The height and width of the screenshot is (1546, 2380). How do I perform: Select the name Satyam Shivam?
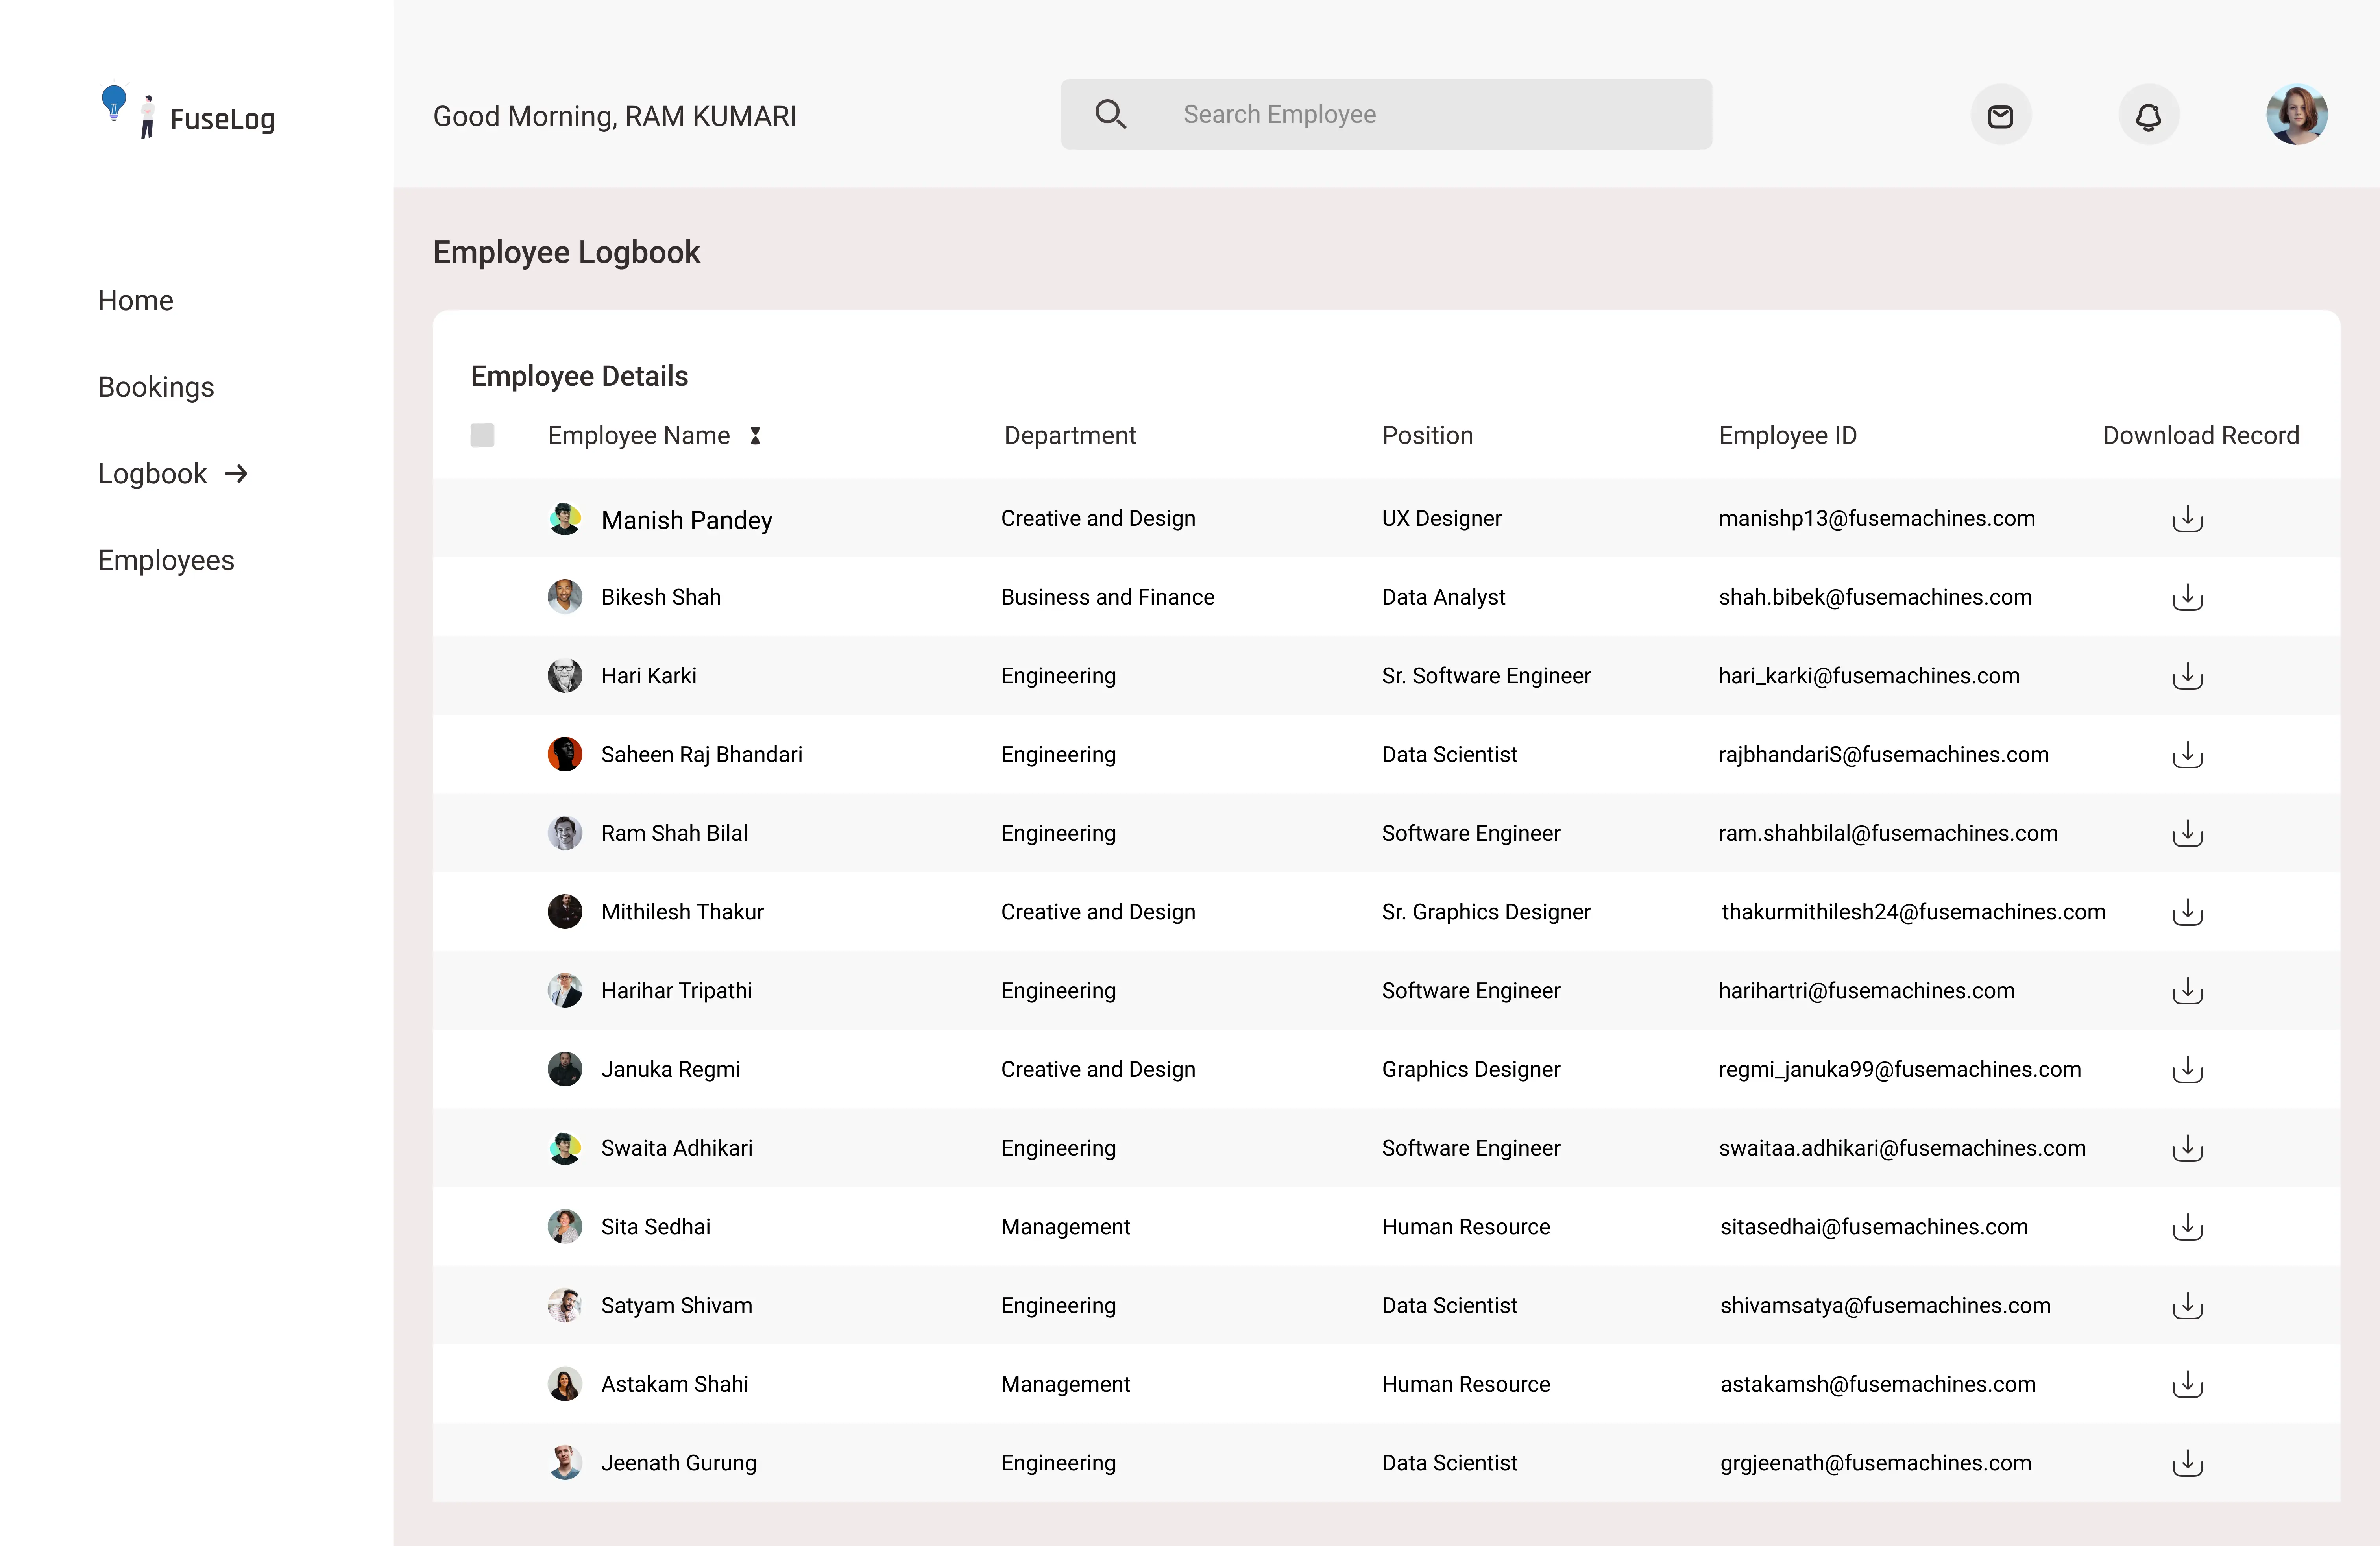click(x=677, y=1306)
